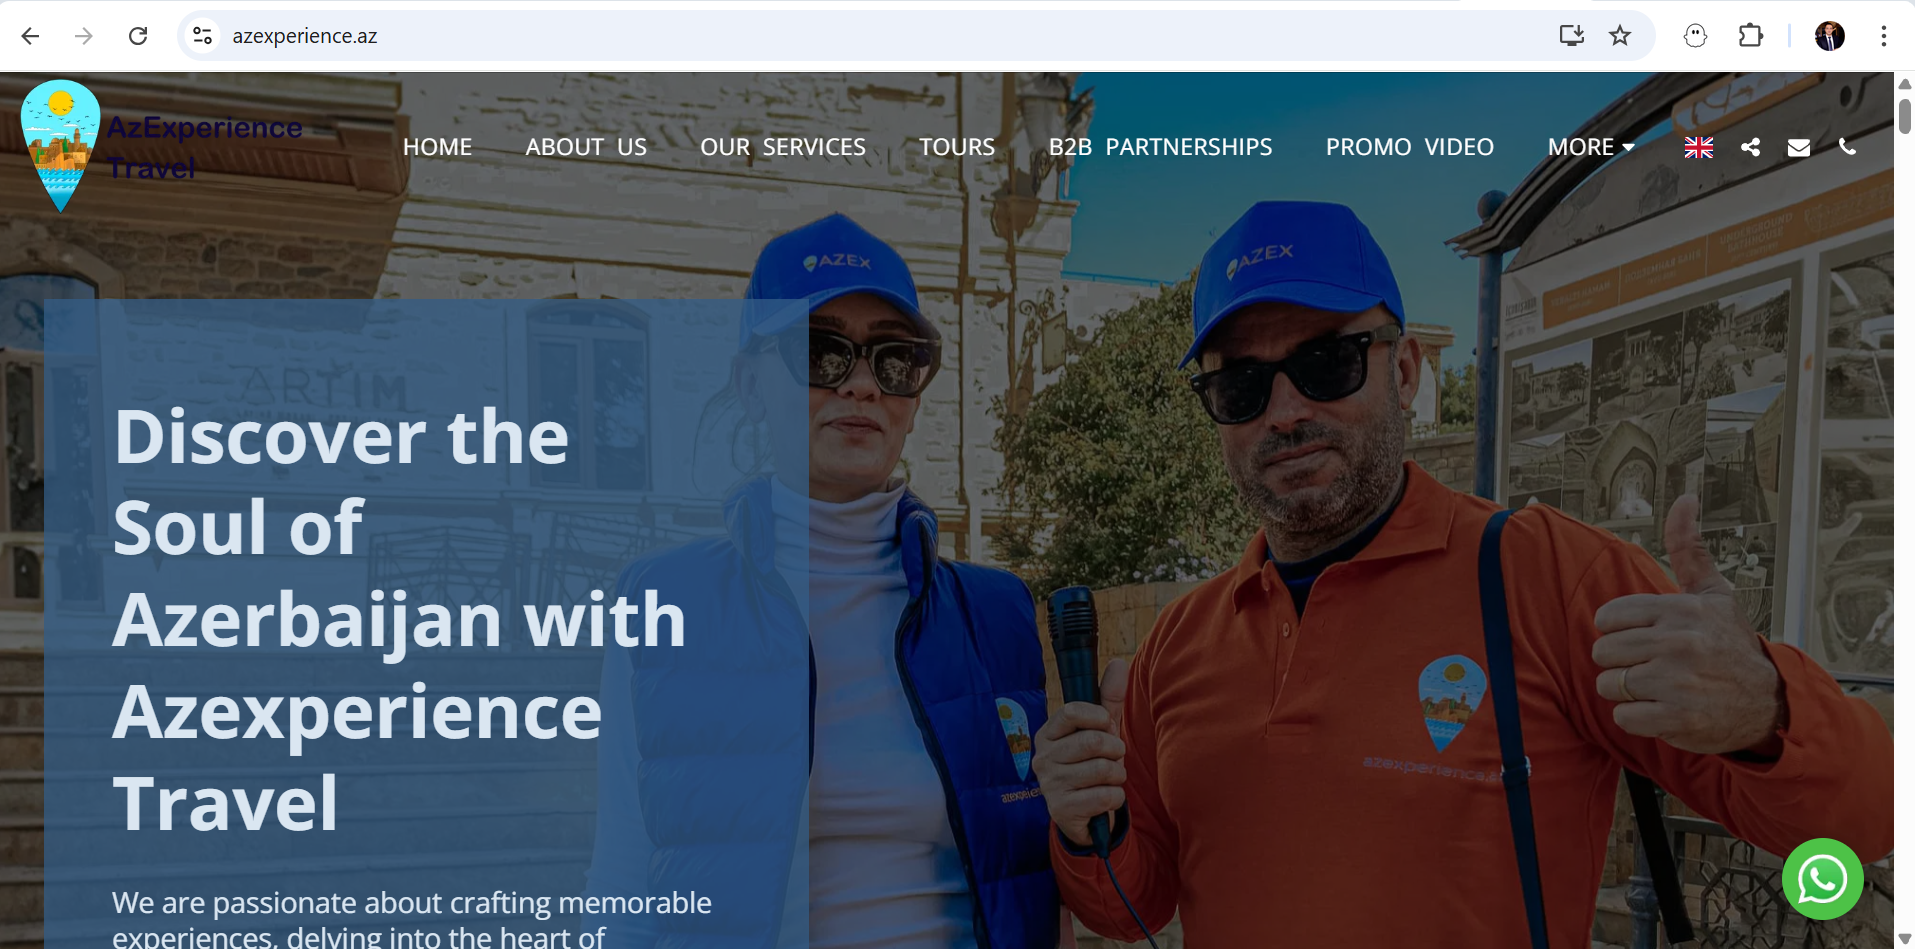Open the WhatsApp chat bubble
The image size is (1915, 949).
click(1822, 879)
